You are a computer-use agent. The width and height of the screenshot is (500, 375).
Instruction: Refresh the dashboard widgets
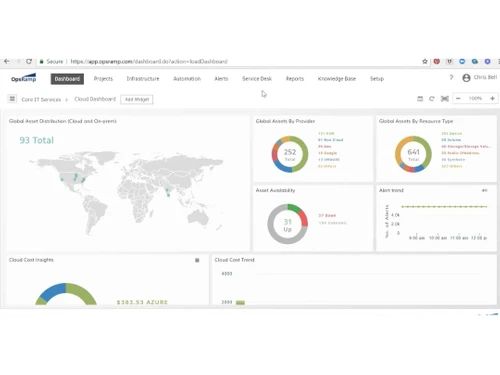[x=432, y=99]
